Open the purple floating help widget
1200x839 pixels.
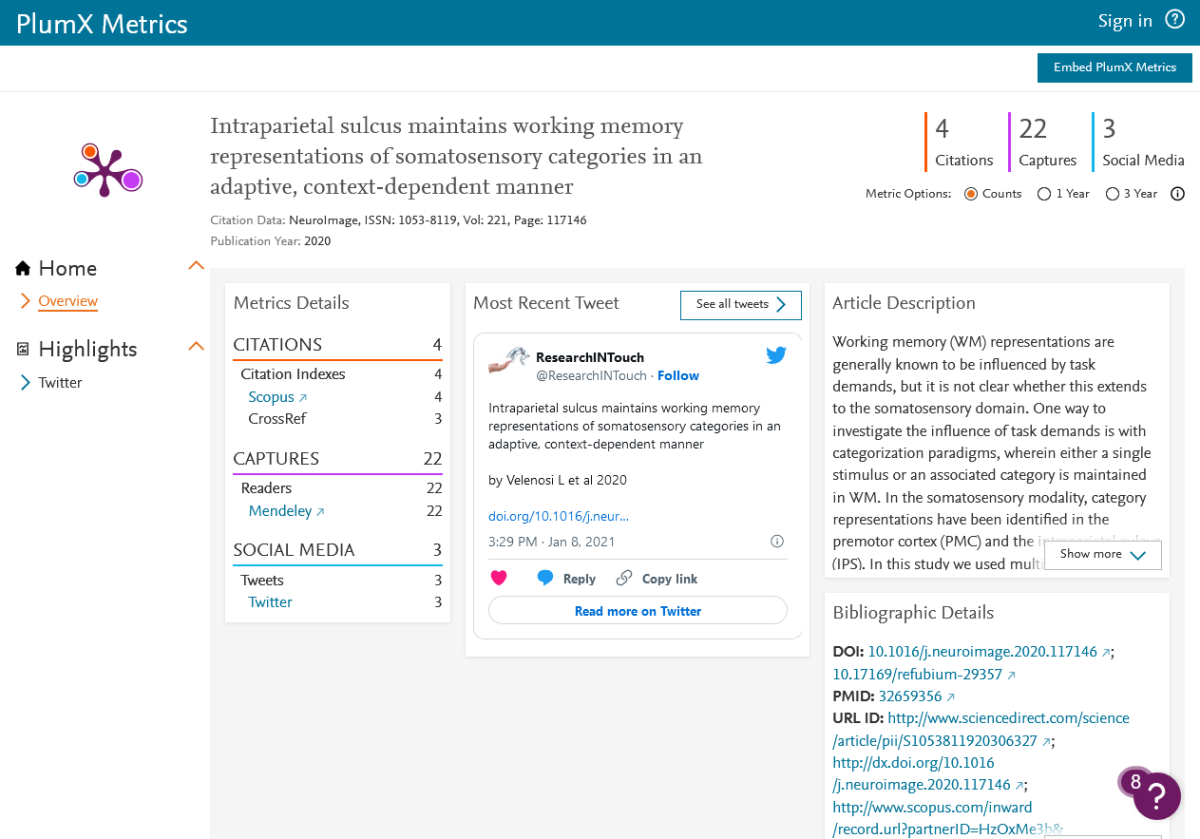point(1156,795)
